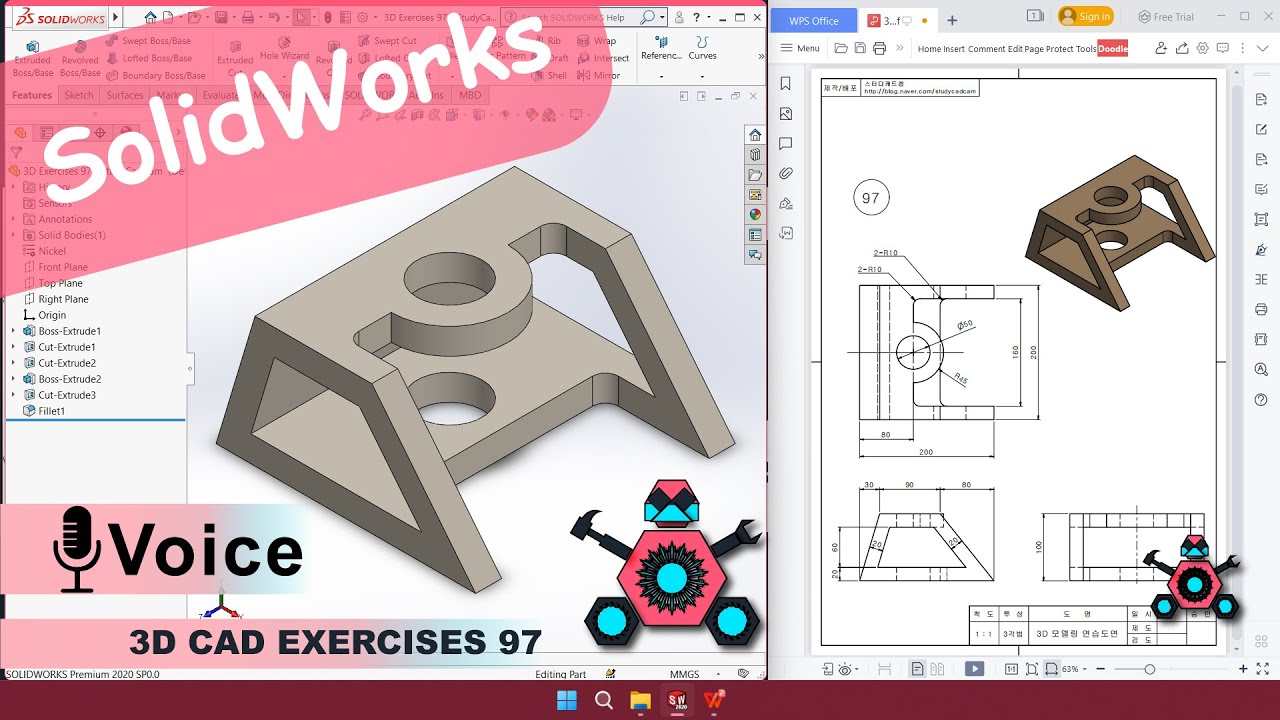
Task: Select the Rib feature tool
Action: pyautogui.click(x=546, y=41)
